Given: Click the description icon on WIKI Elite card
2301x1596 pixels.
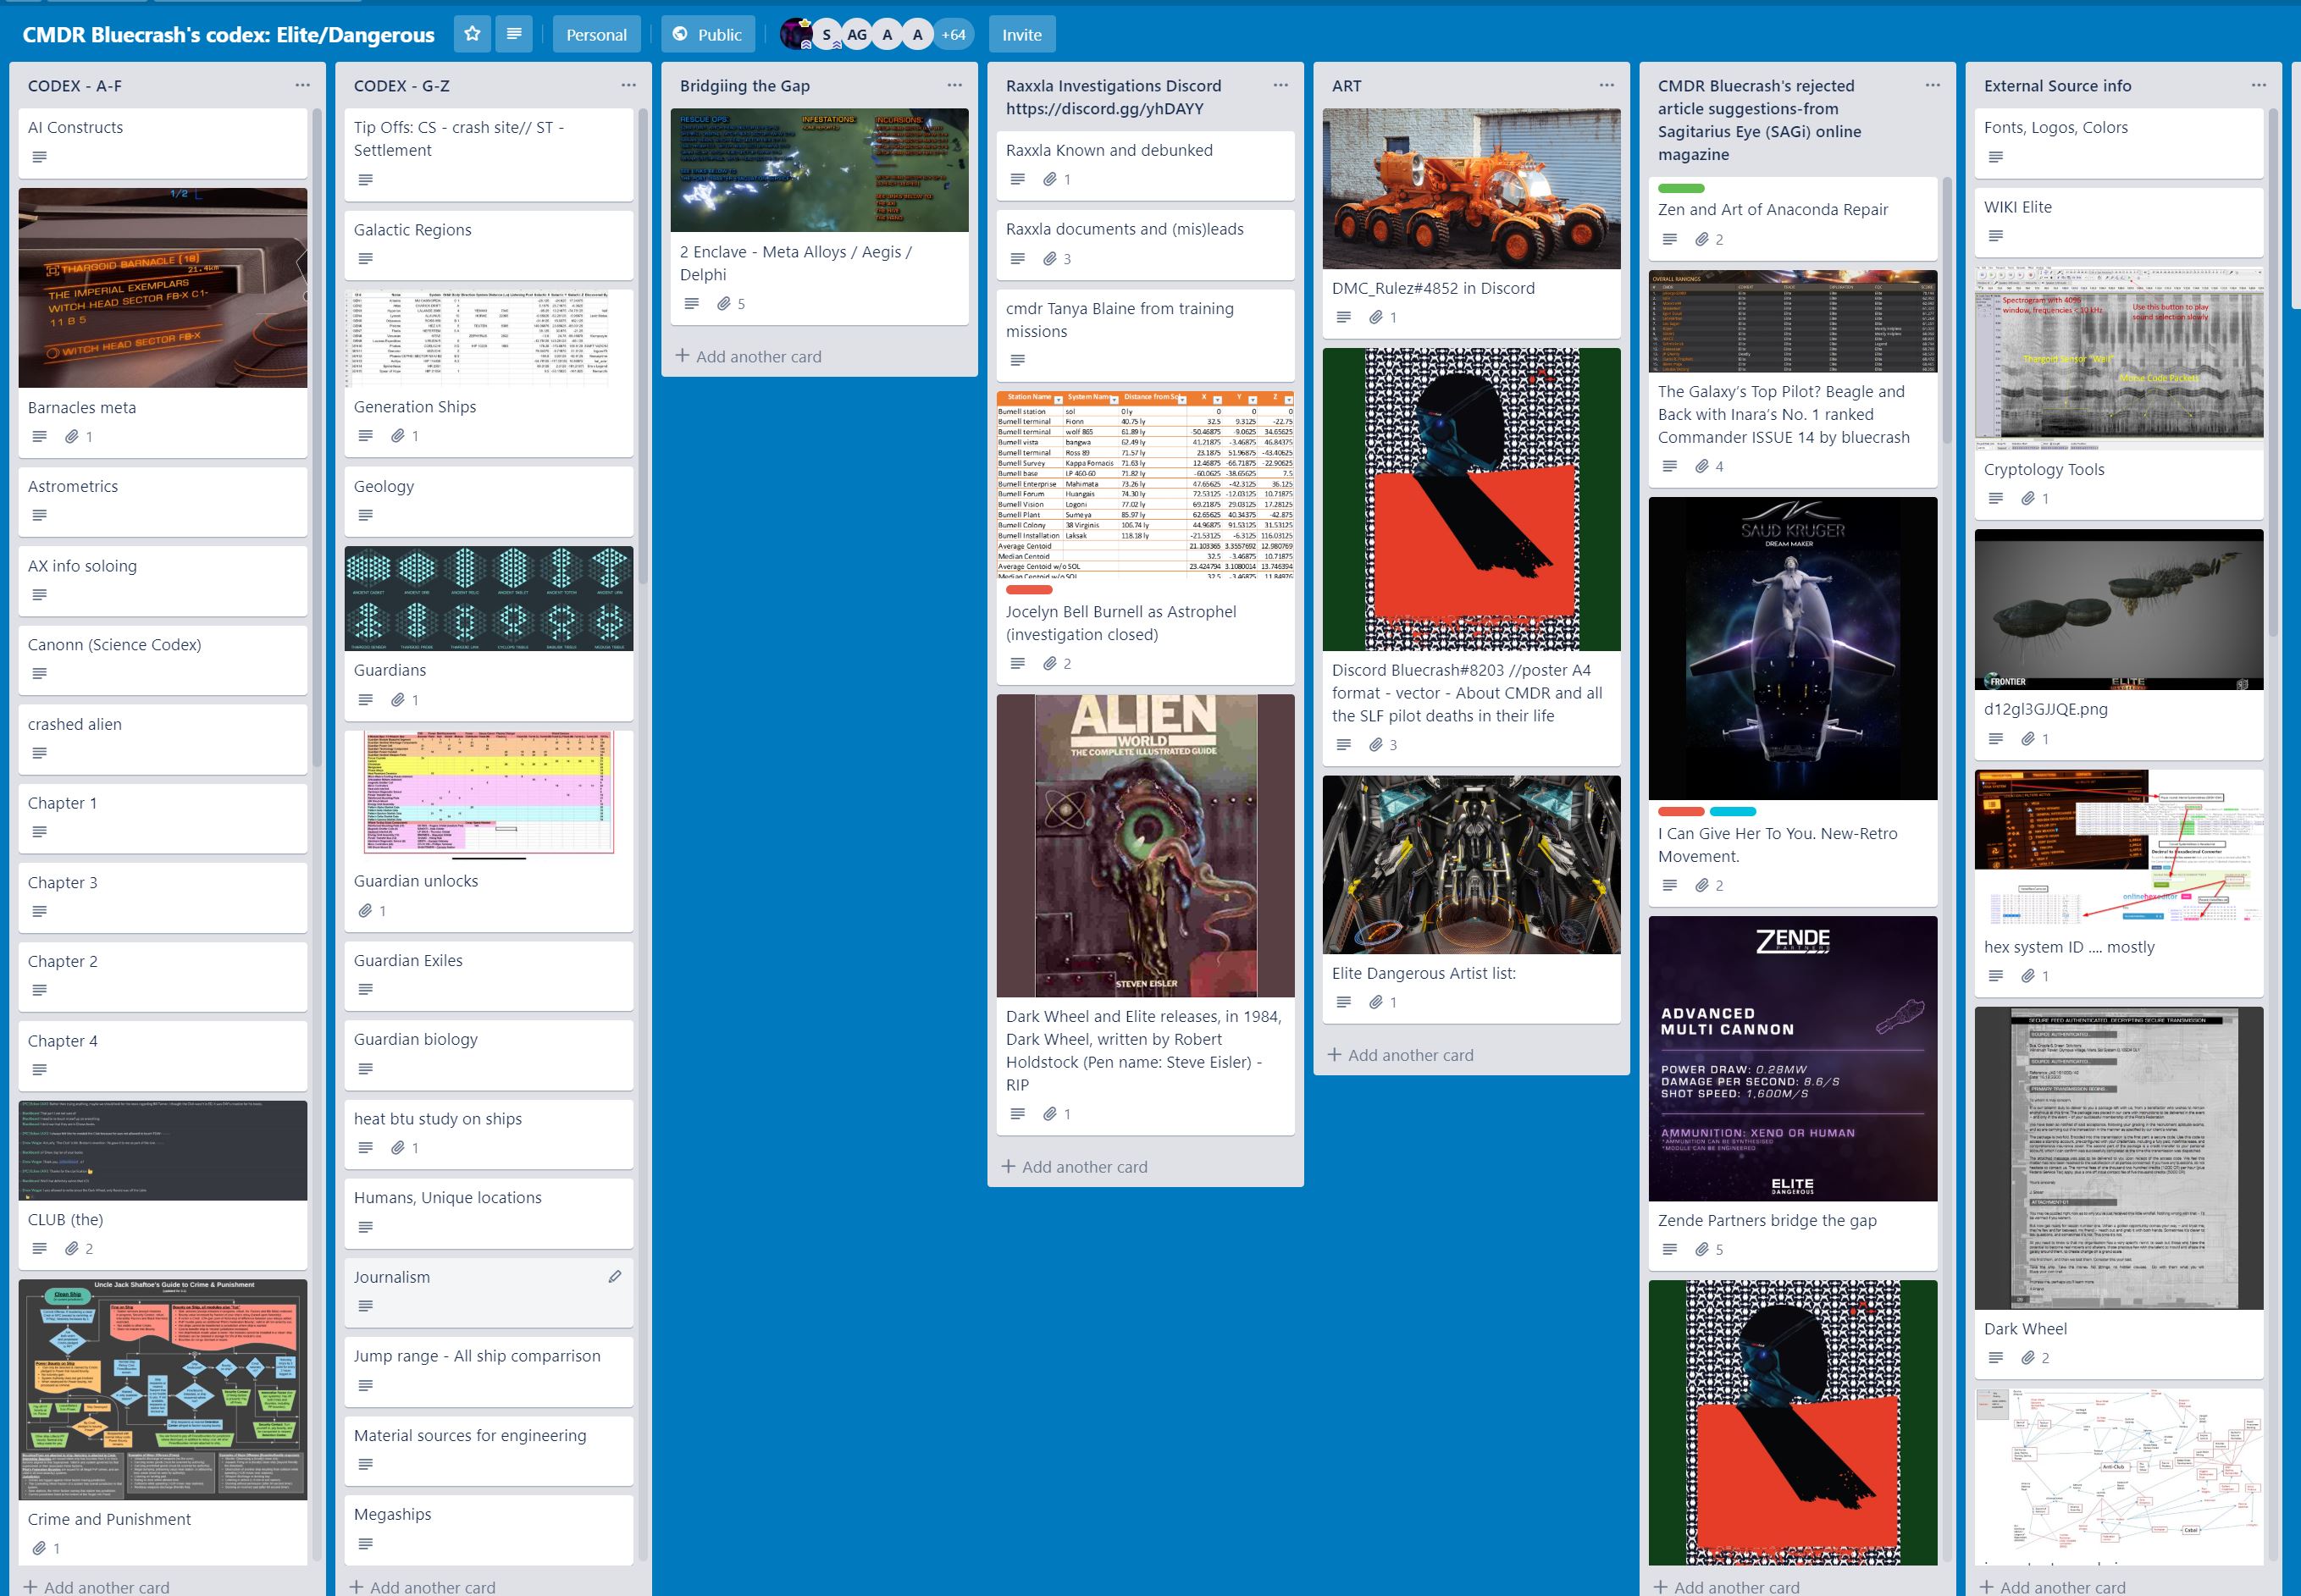Looking at the screenshot, I should [x=1995, y=236].
